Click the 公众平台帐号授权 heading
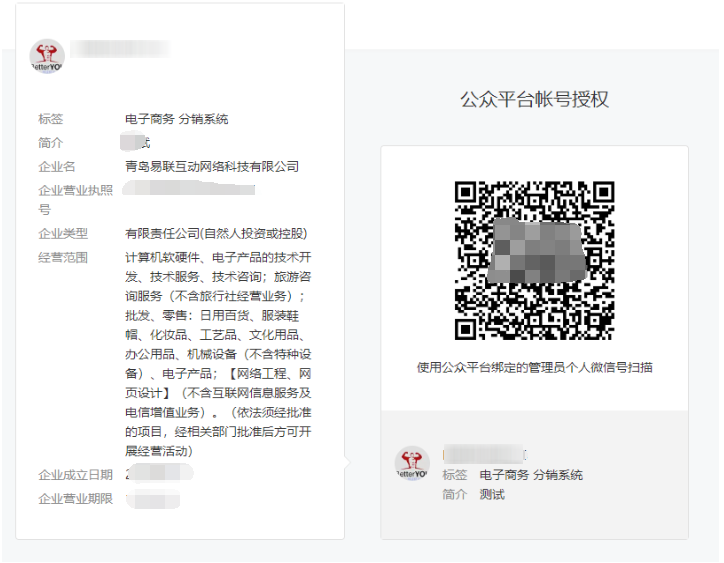The height and width of the screenshot is (563, 724). tap(534, 99)
